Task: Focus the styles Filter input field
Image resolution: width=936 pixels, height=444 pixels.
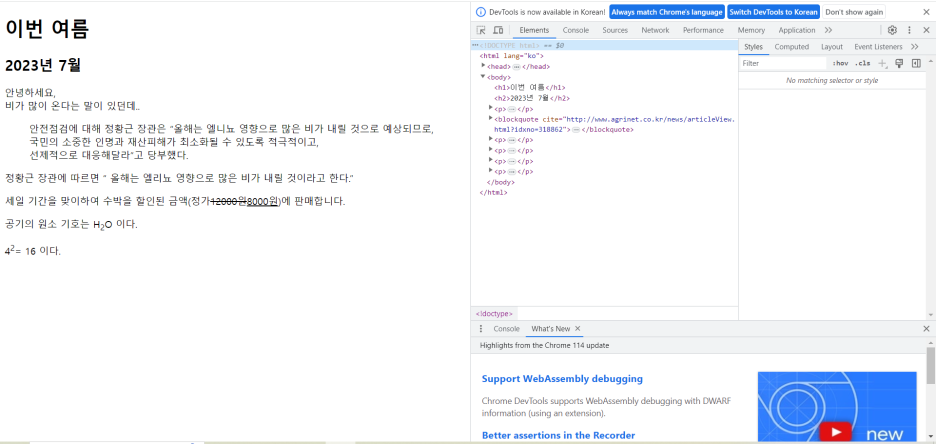Action: coord(782,63)
